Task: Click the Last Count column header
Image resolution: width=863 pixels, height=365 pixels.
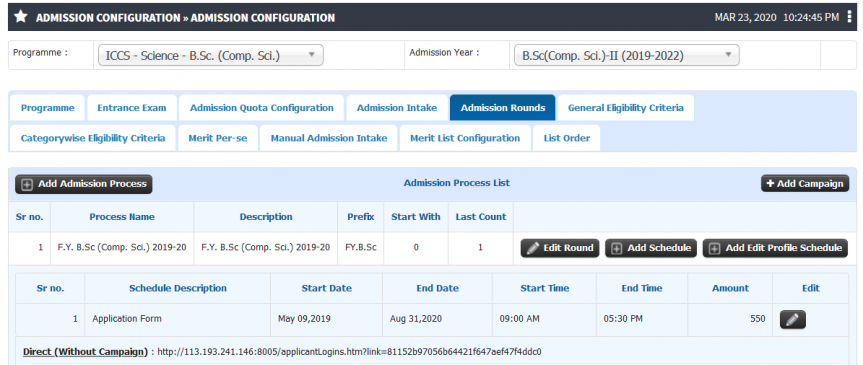Action: [480, 217]
